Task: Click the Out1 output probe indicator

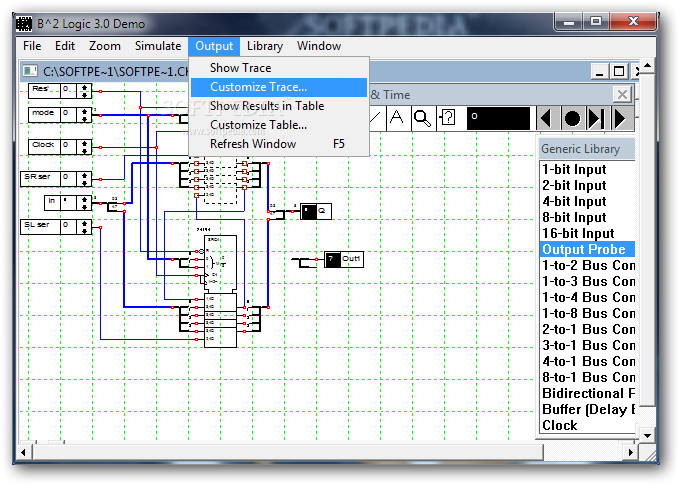Action: click(x=343, y=259)
